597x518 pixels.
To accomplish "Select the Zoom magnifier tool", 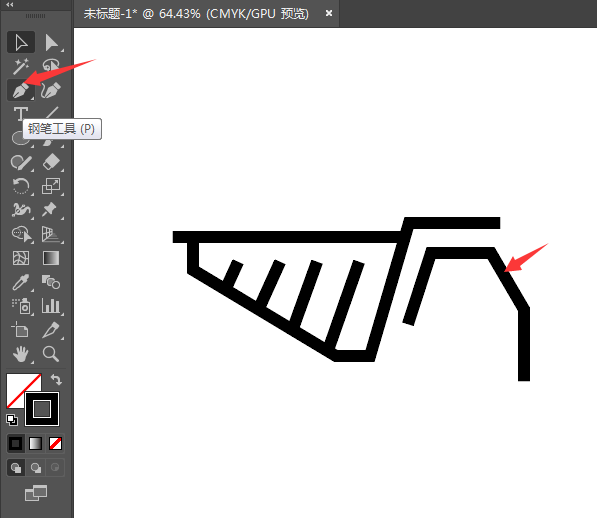I will [x=51, y=354].
